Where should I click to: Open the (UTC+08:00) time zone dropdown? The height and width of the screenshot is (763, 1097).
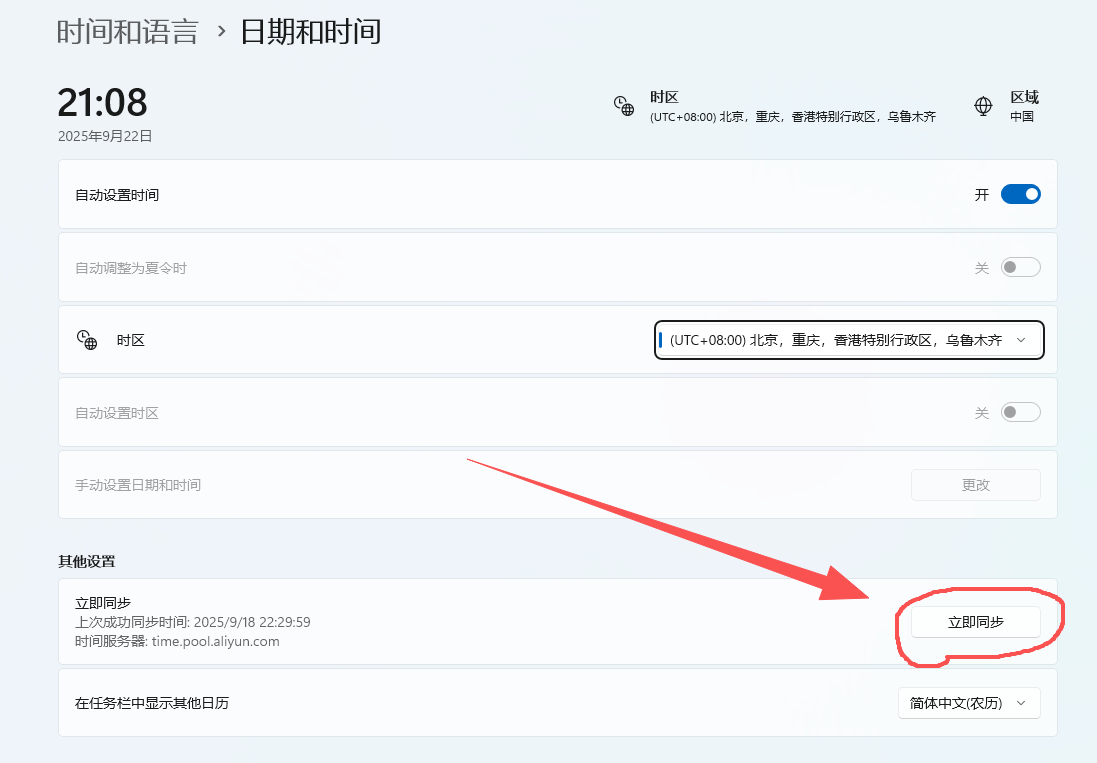(x=848, y=340)
